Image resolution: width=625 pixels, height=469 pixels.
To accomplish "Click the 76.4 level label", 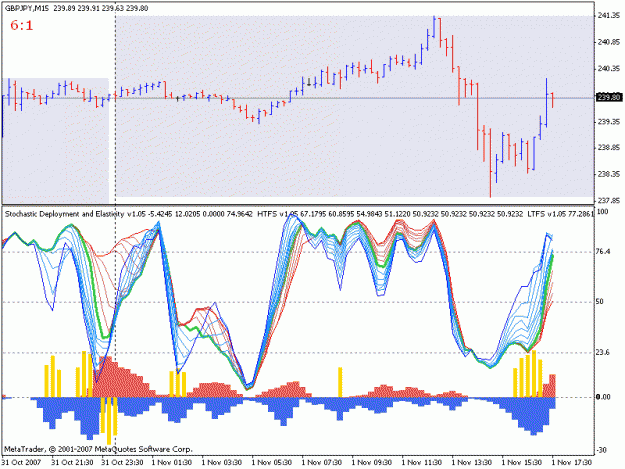I will click(x=603, y=251).
